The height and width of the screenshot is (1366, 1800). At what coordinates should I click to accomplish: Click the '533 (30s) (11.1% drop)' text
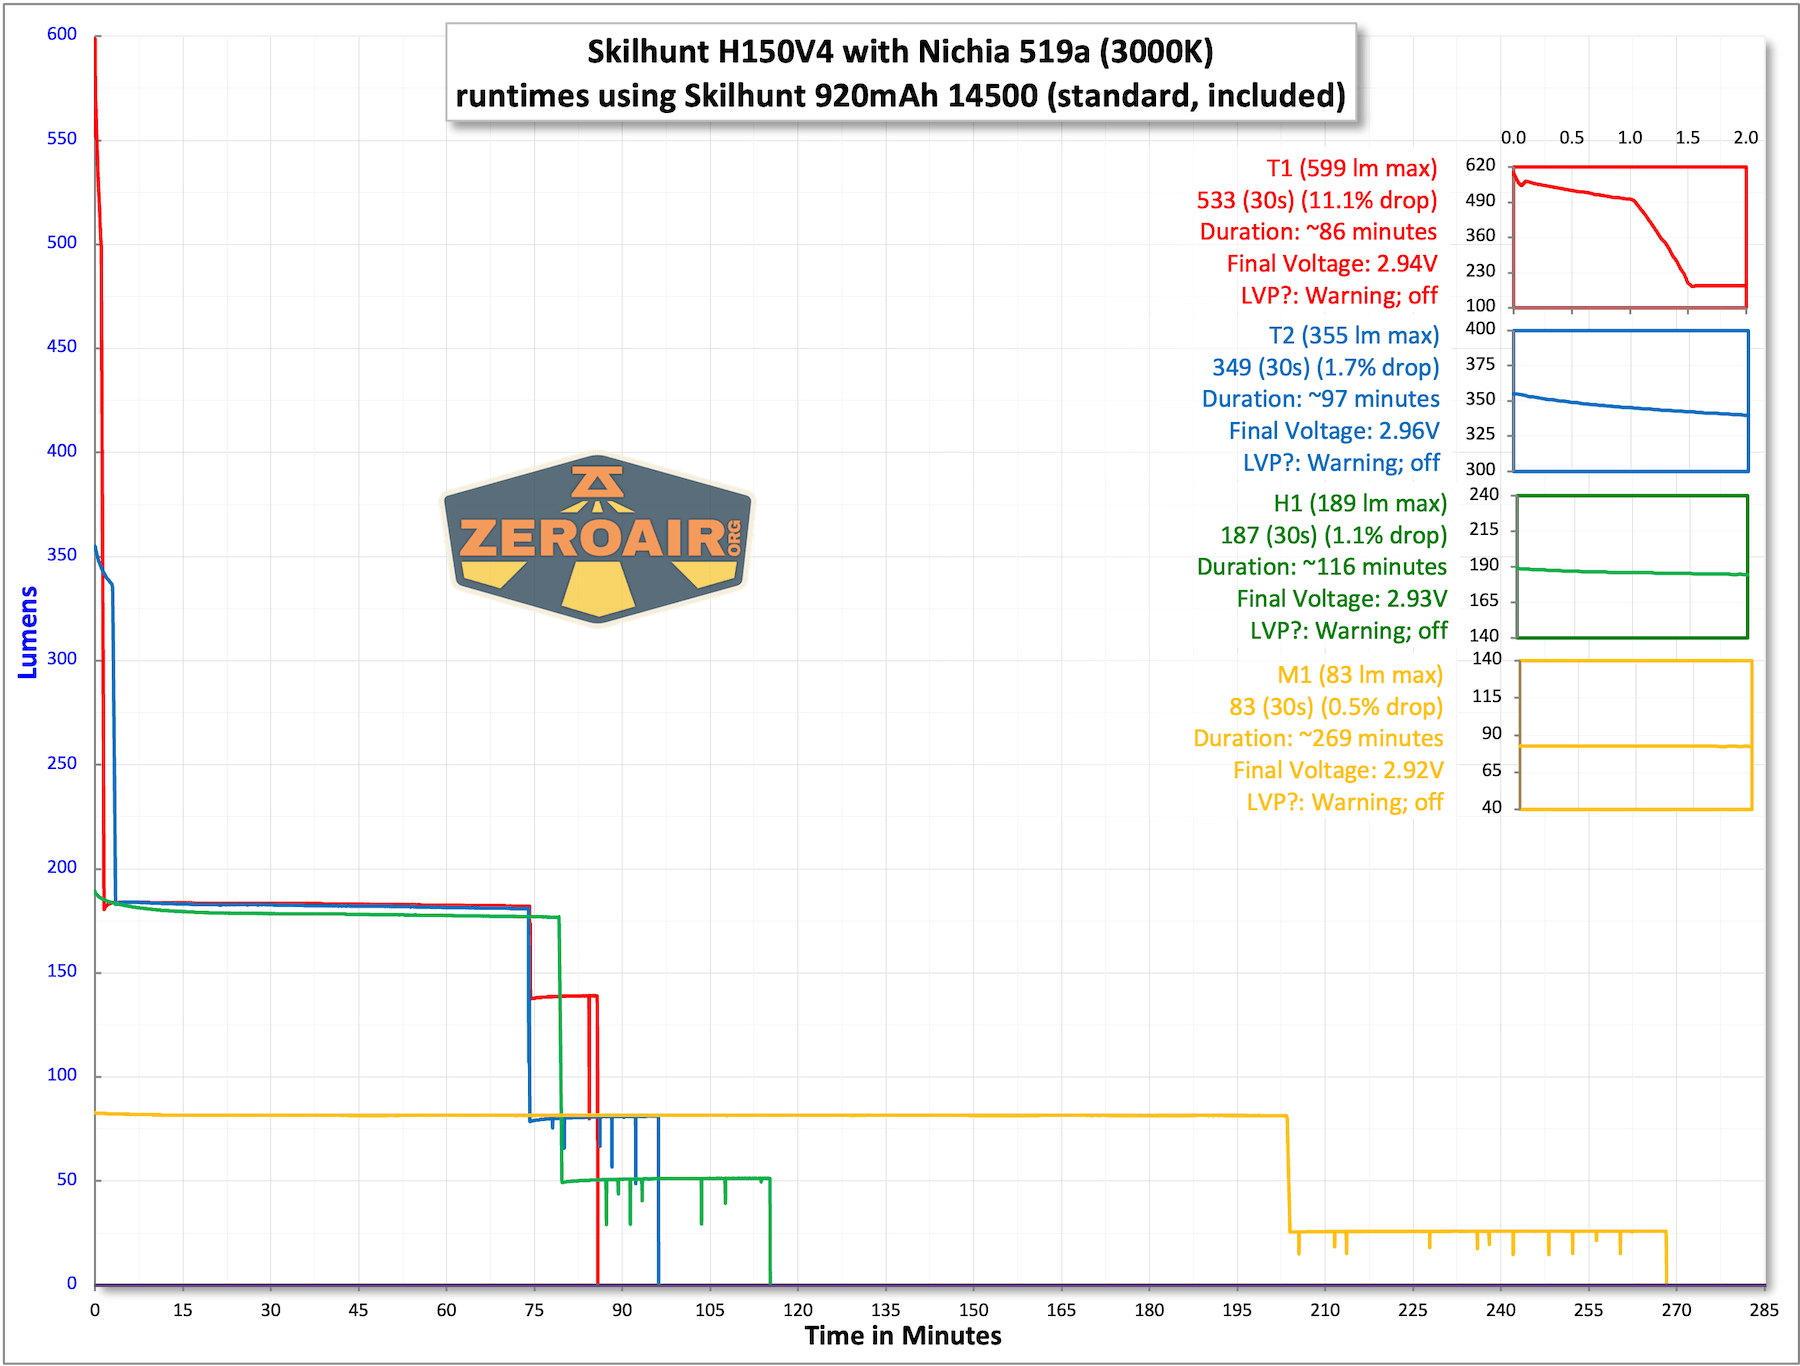[1317, 200]
